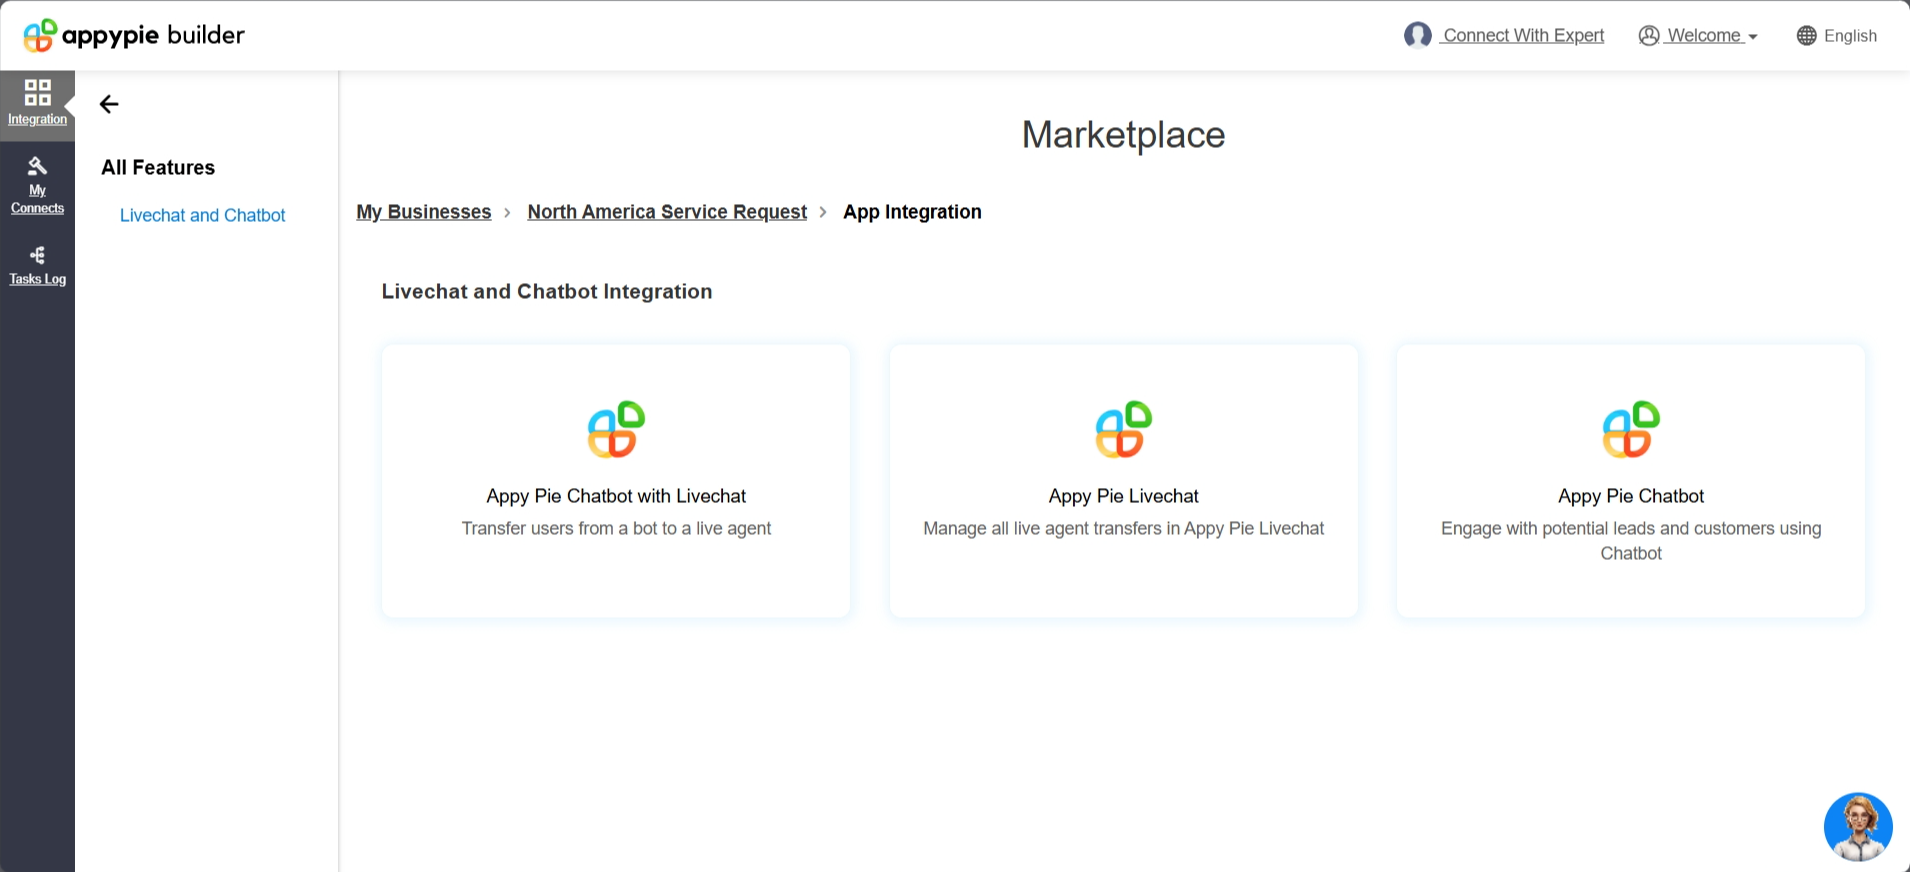Go back using the left arrow
The width and height of the screenshot is (1910, 872).
pyautogui.click(x=109, y=104)
